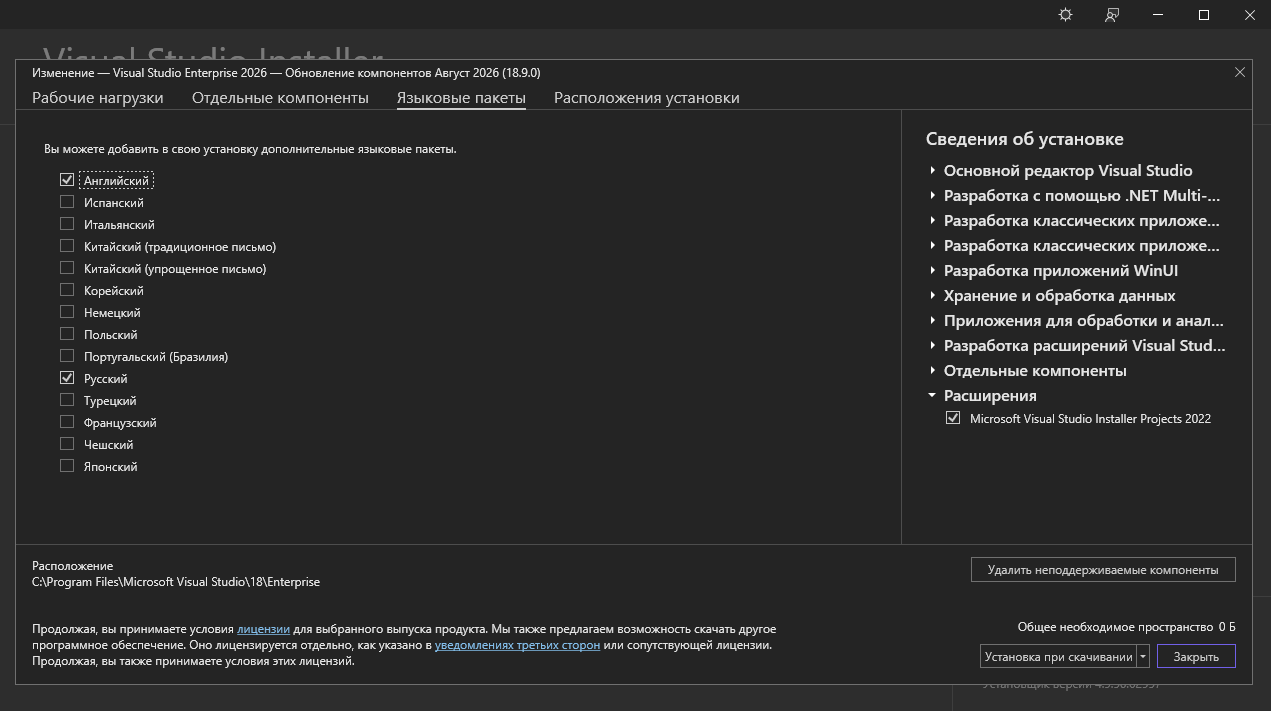Close the modification dialog with X
Viewport: 1271px width, 711px height.
pyautogui.click(x=1240, y=72)
